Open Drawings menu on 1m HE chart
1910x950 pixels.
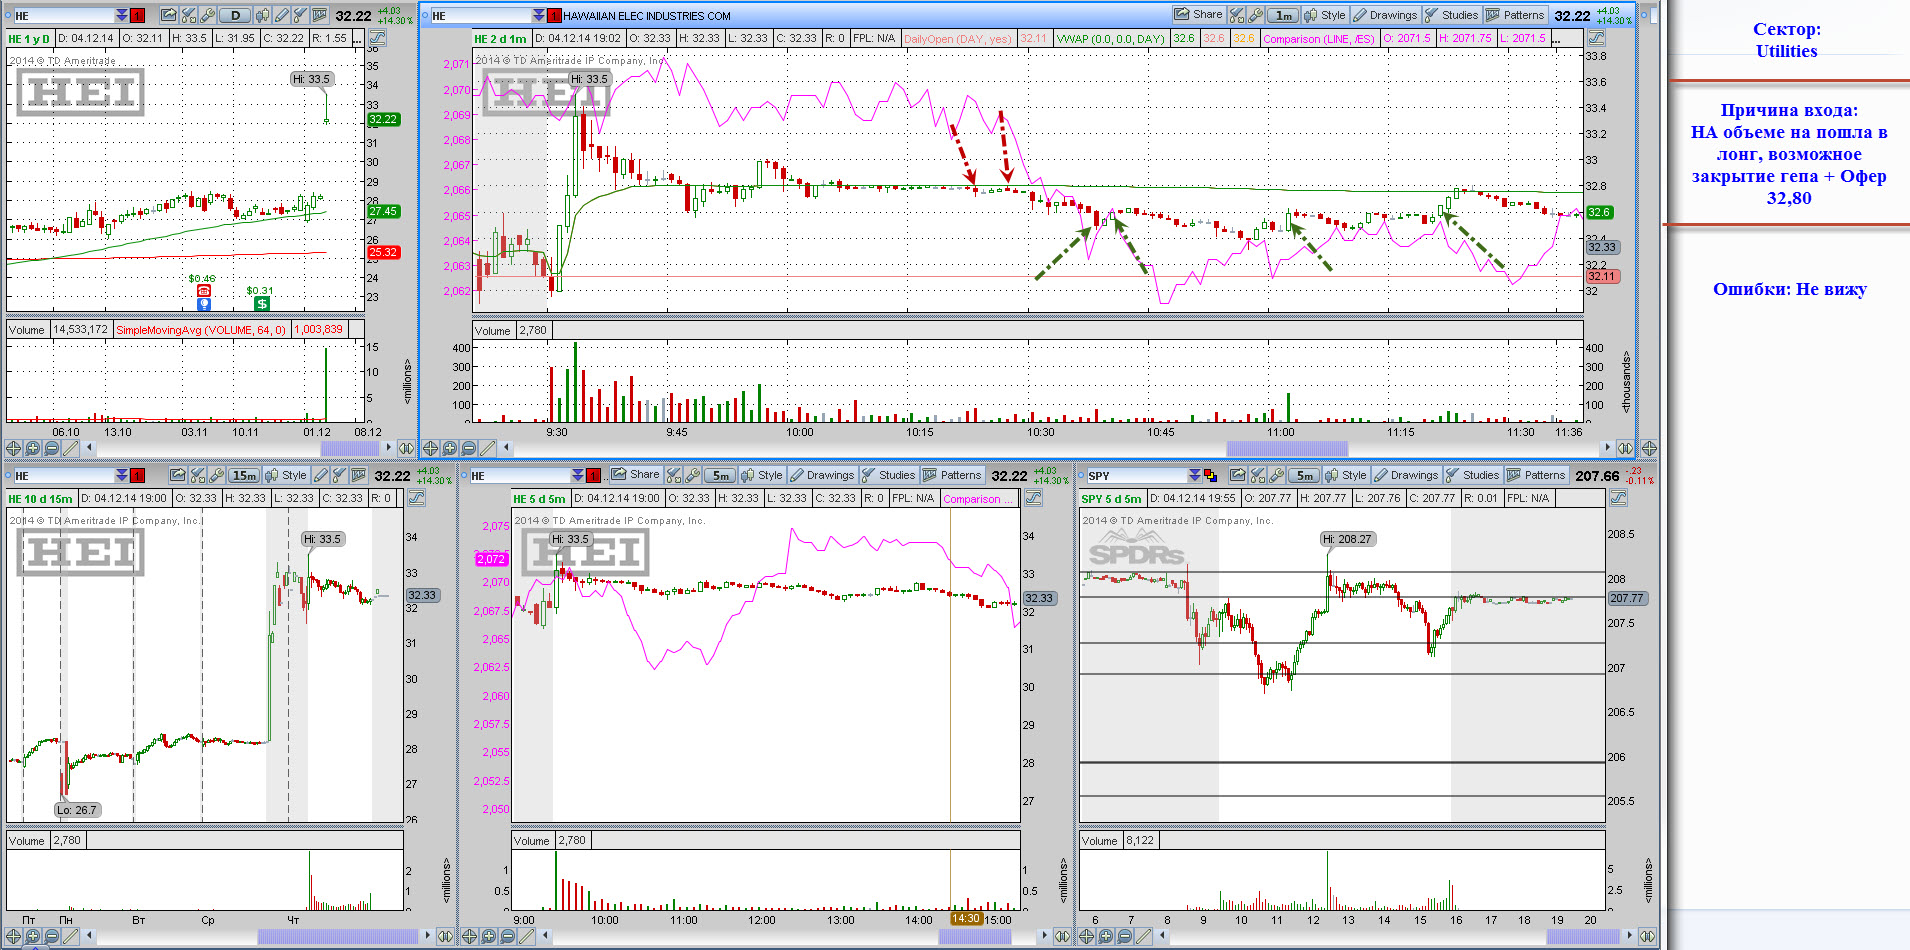tap(1385, 15)
